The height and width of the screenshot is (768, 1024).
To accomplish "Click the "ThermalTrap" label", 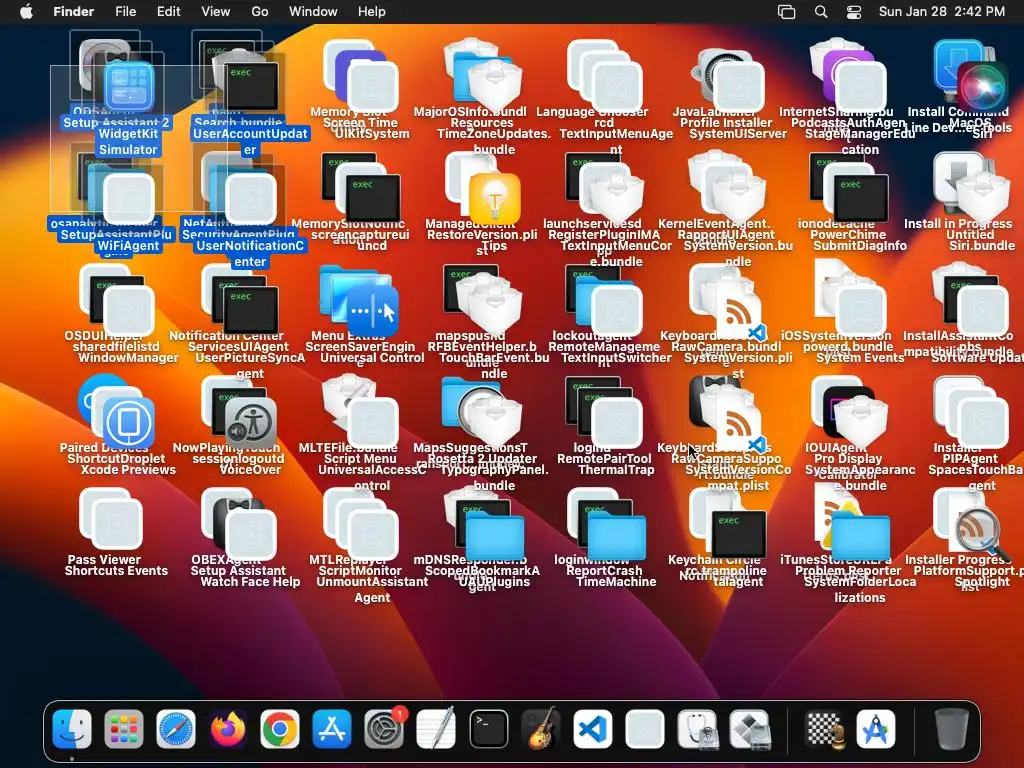I will (x=616, y=470).
